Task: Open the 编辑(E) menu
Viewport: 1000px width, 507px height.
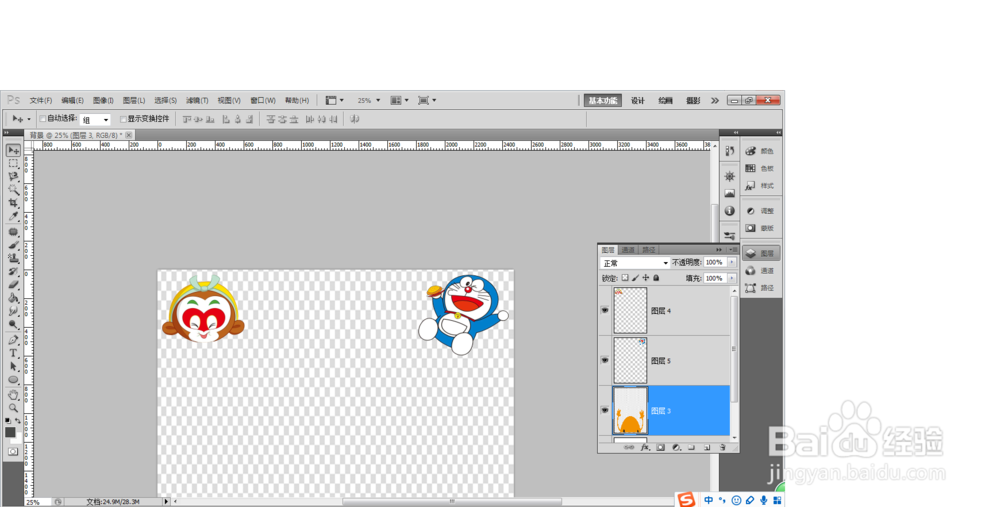Action: (x=72, y=101)
